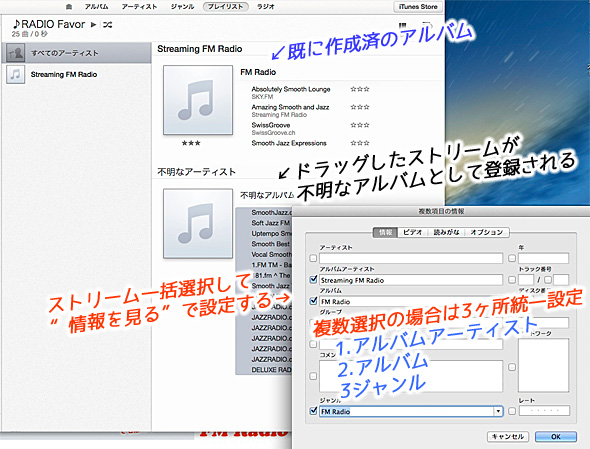This screenshot has width=590, height=449.
Task: Enable the アーティスト field checkbox
Action: [x=313, y=258]
